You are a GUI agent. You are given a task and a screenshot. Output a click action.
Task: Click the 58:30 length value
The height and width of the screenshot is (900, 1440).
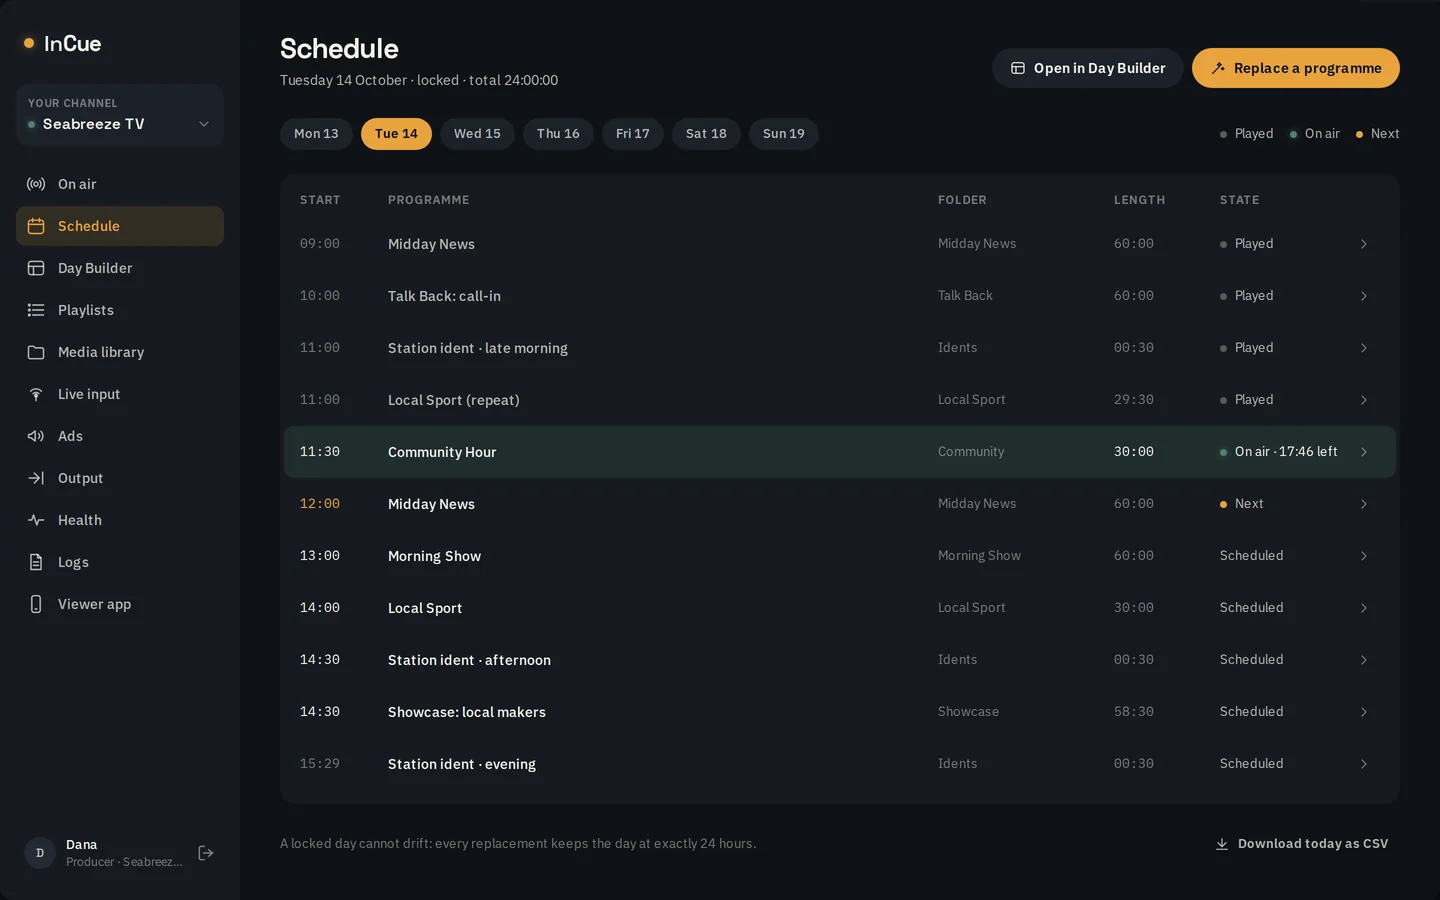point(1134,712)
